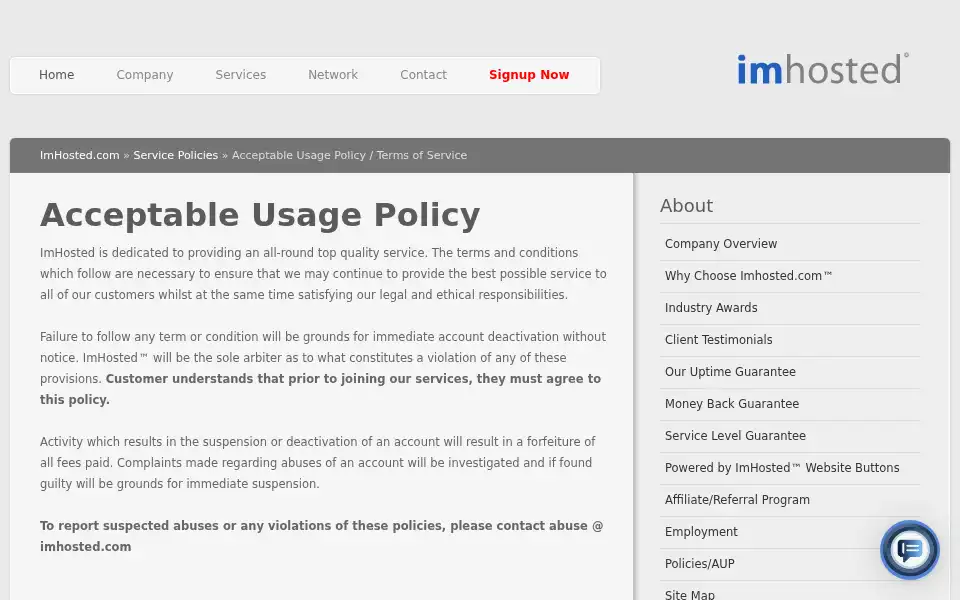960x600 pixels.
Task: Click the red Signup Now link
Action: pyautogui.click(x=529, y=75)
